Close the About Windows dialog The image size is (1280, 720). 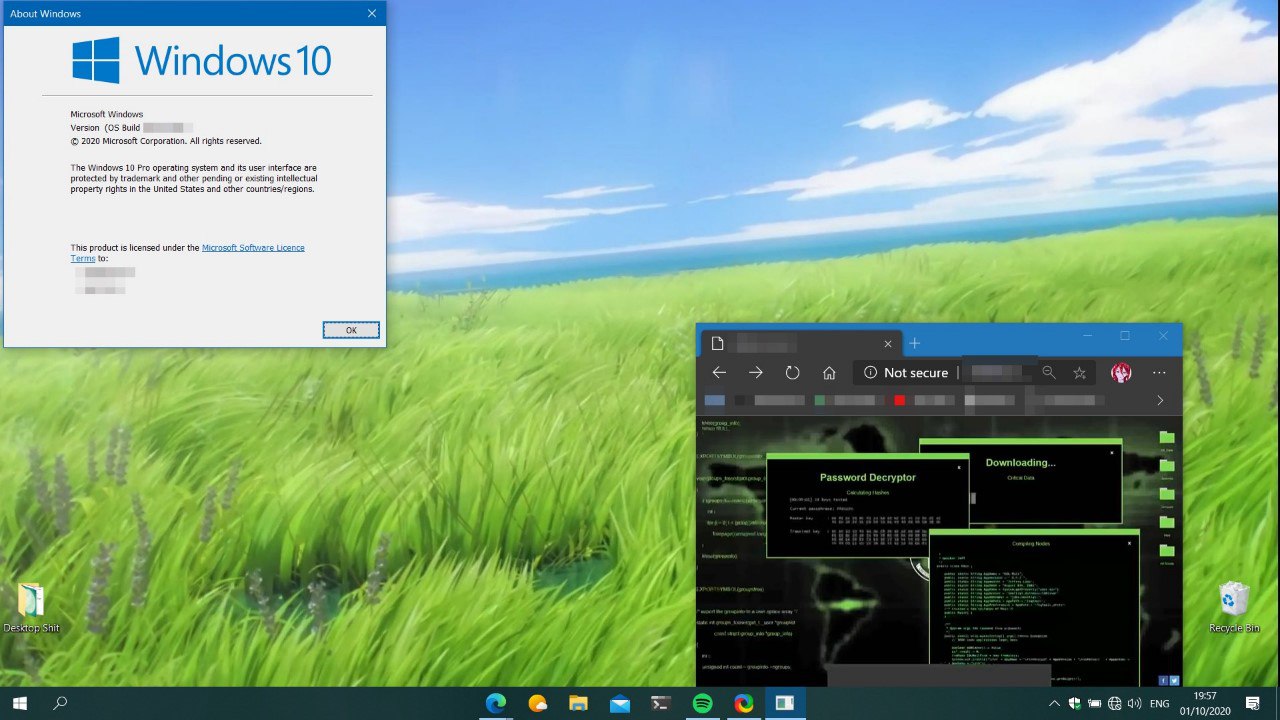coord(372,14)
